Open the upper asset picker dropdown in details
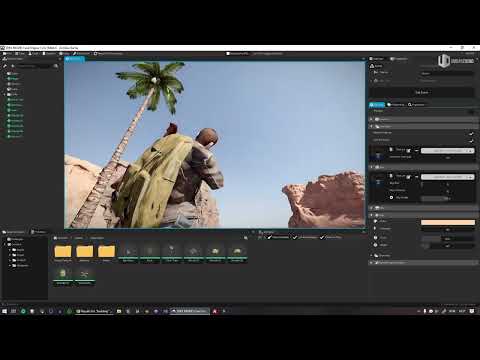This screenshot has width=480, height=360. pos(447,151)
